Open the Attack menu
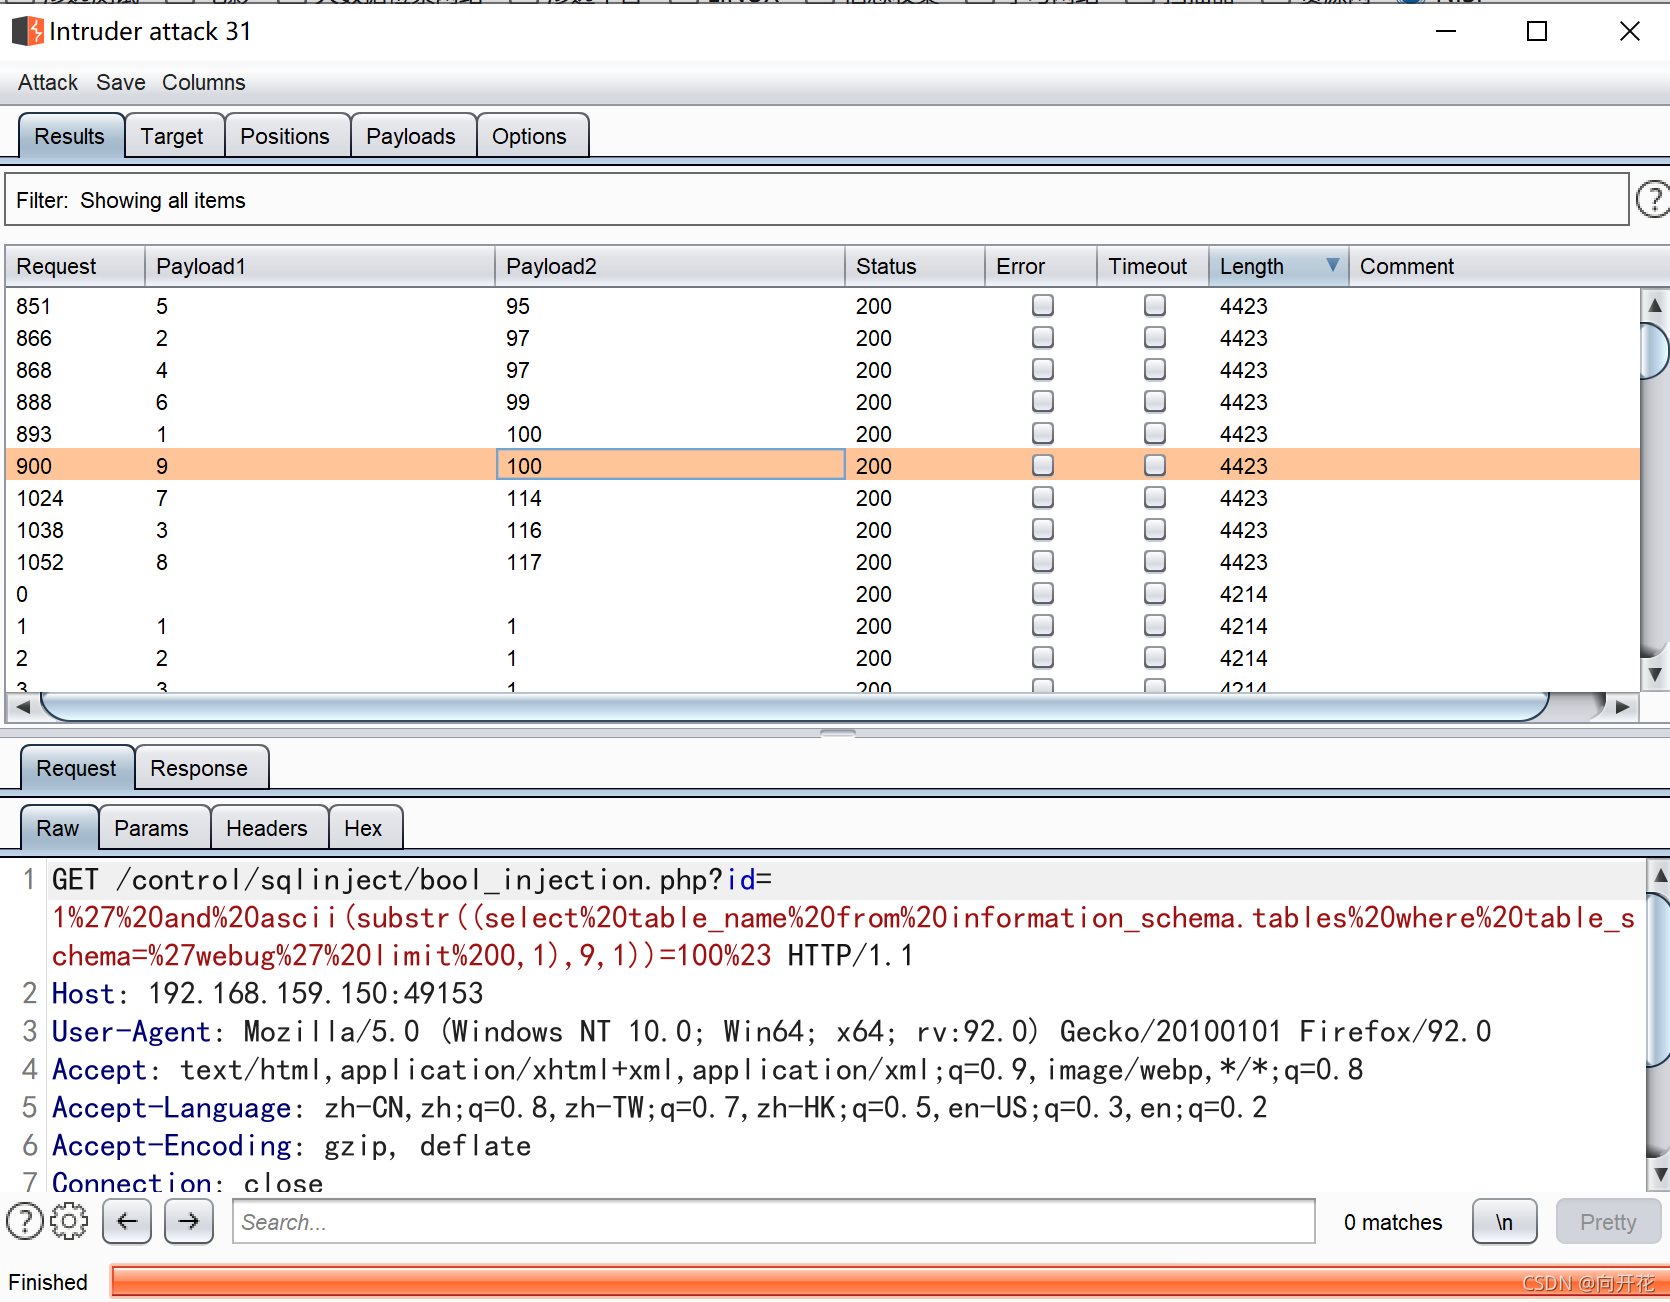The image size is (1670, 1302). point(48,82)
